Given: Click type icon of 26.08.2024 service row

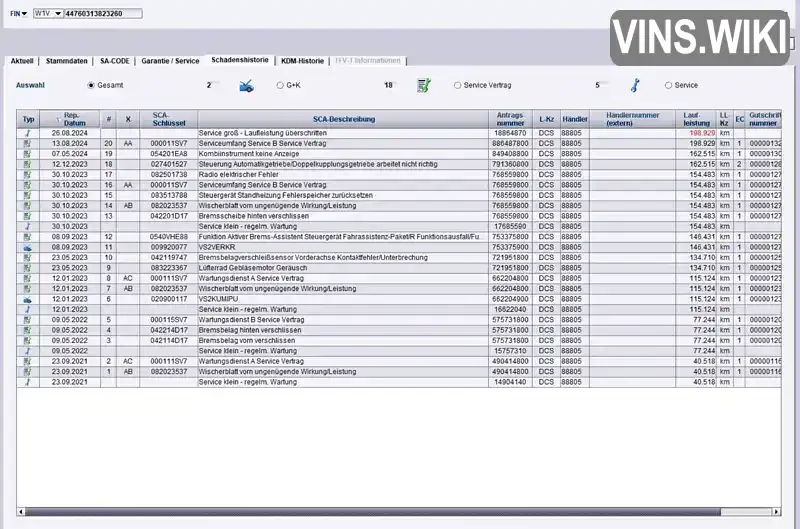Looking at the screenshot, I should [28, 133].
